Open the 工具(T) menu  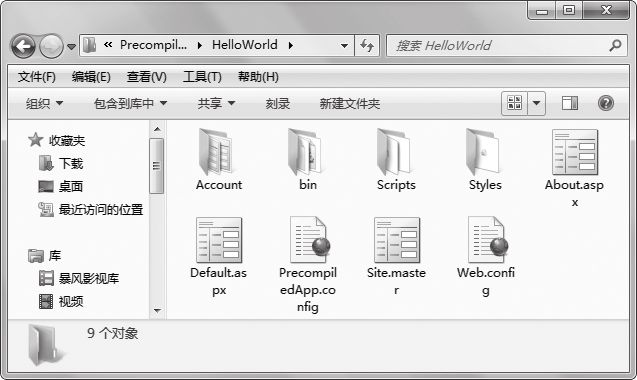click(x=202, y=76)
